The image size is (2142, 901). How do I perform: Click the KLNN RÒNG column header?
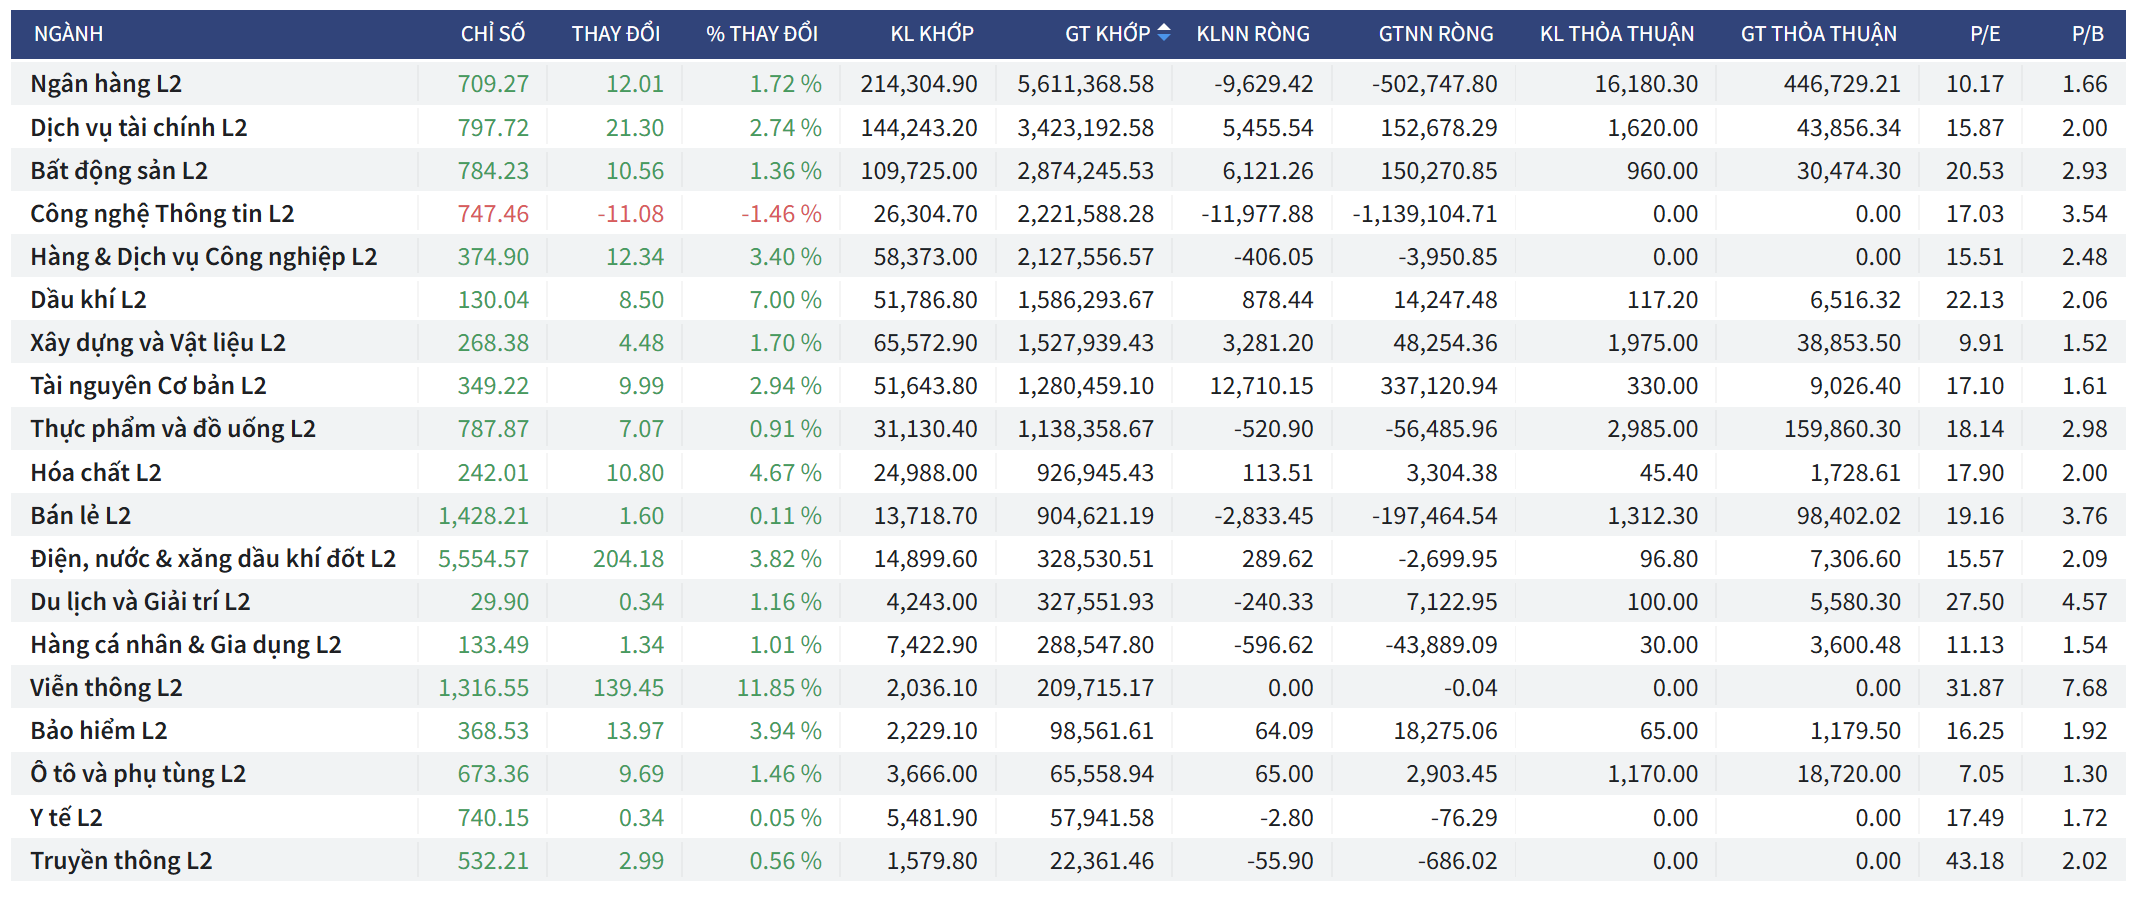[x=1252, y=34]
